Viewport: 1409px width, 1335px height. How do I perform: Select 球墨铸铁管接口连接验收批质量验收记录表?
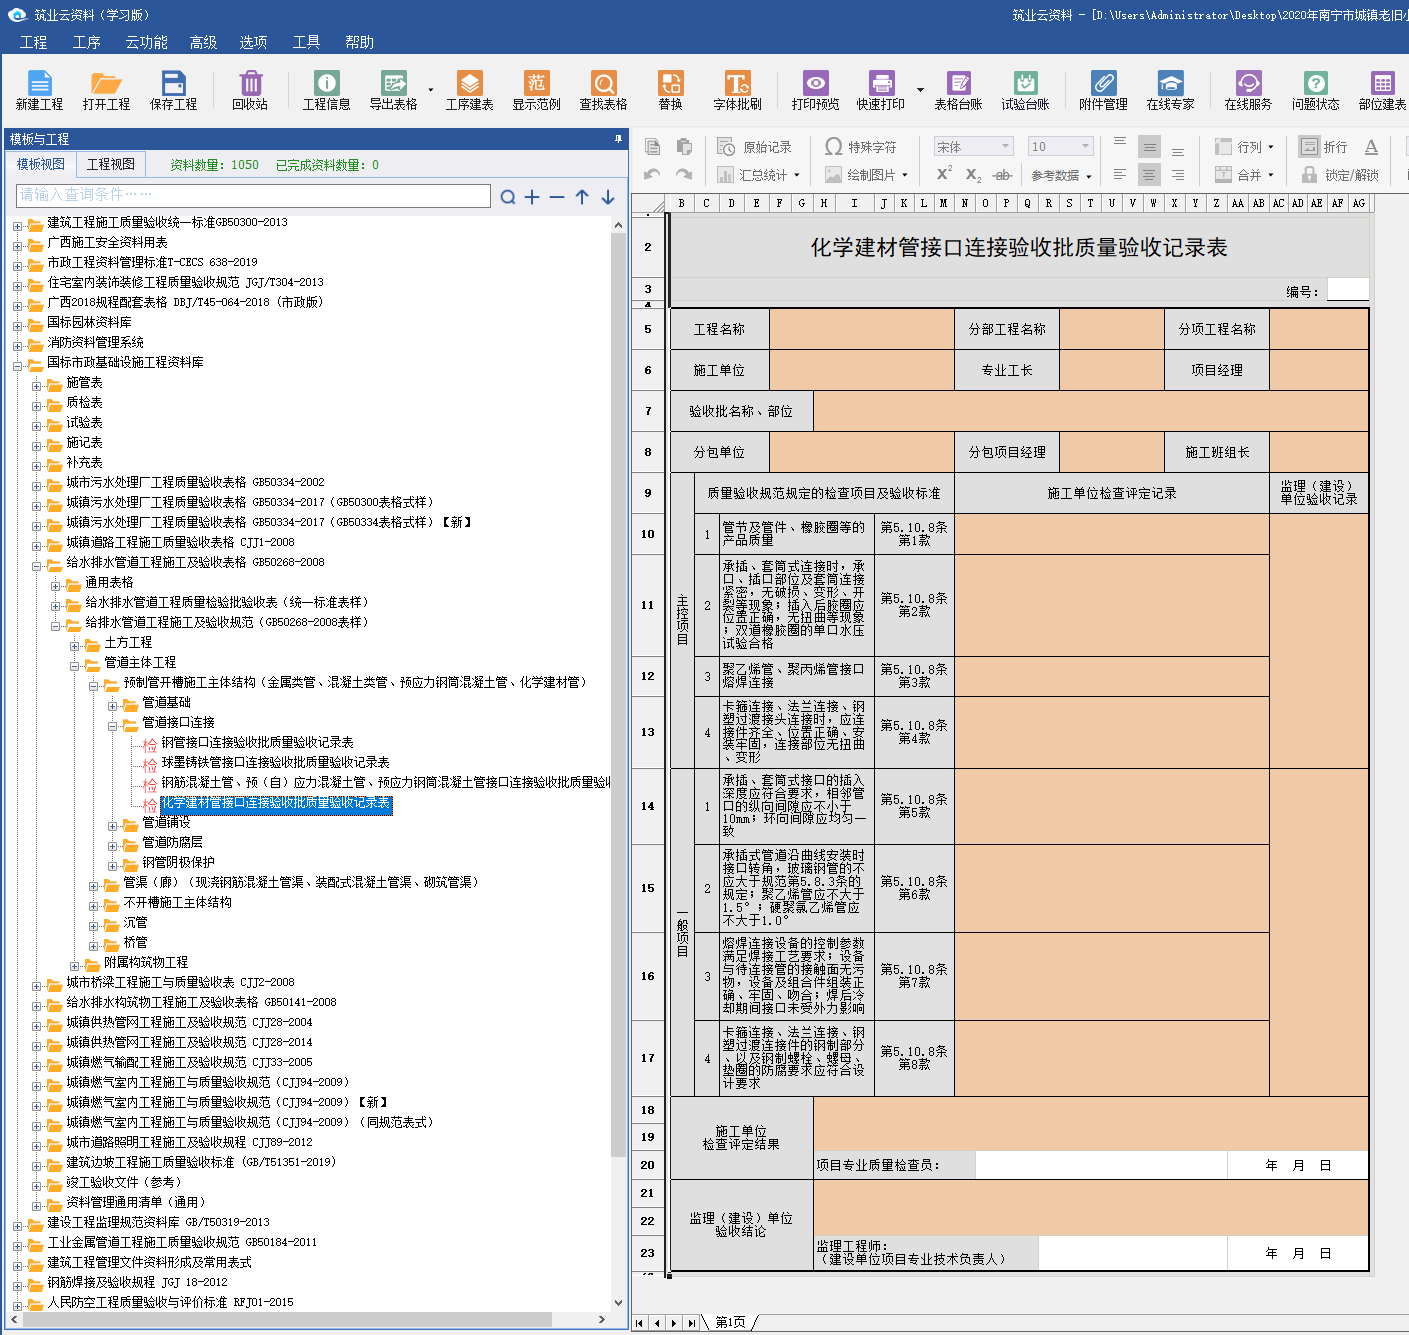(276, 762)
